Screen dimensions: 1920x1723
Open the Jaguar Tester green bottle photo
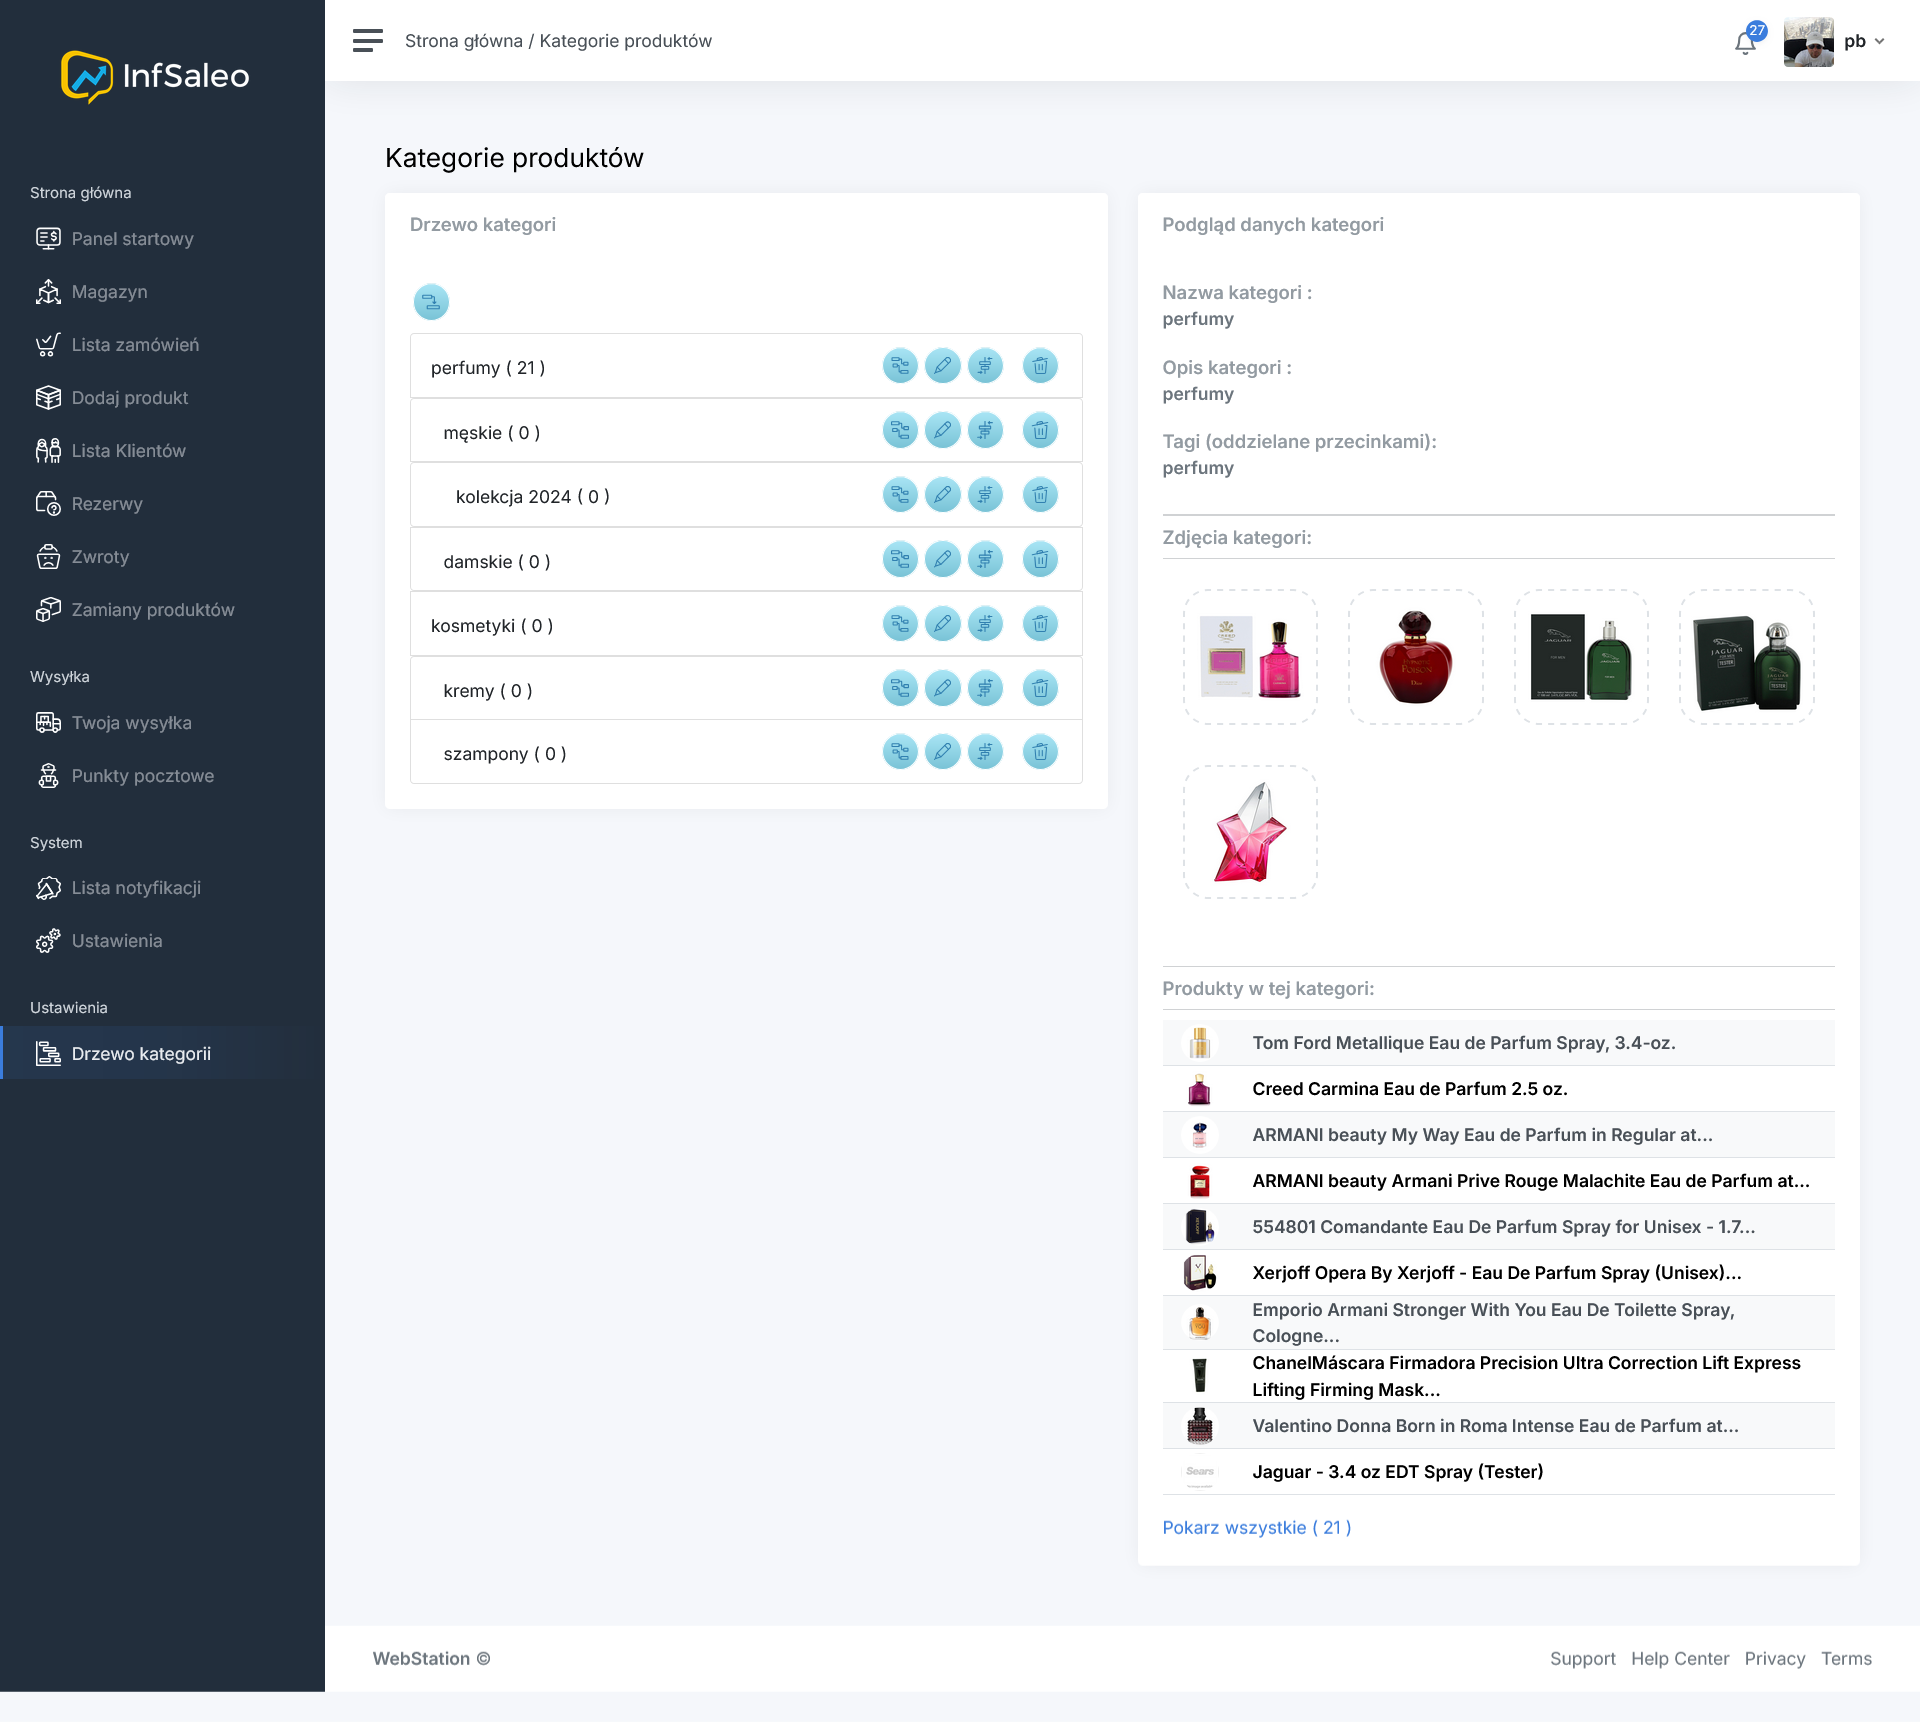pyautogui.click(x=1746, y=657)
